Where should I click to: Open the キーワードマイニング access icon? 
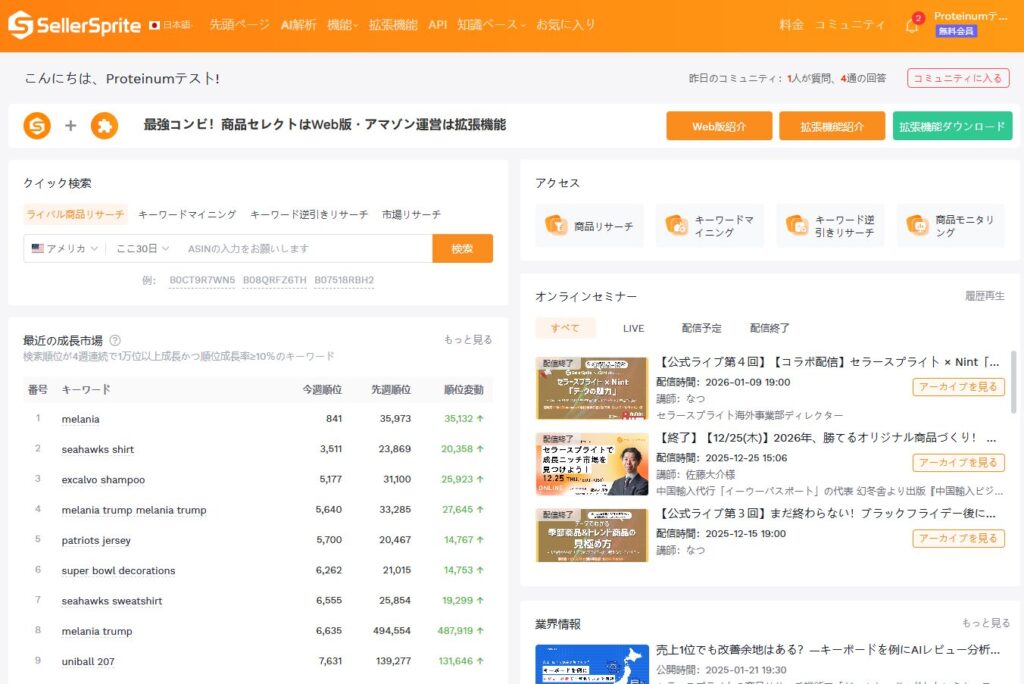677,226
